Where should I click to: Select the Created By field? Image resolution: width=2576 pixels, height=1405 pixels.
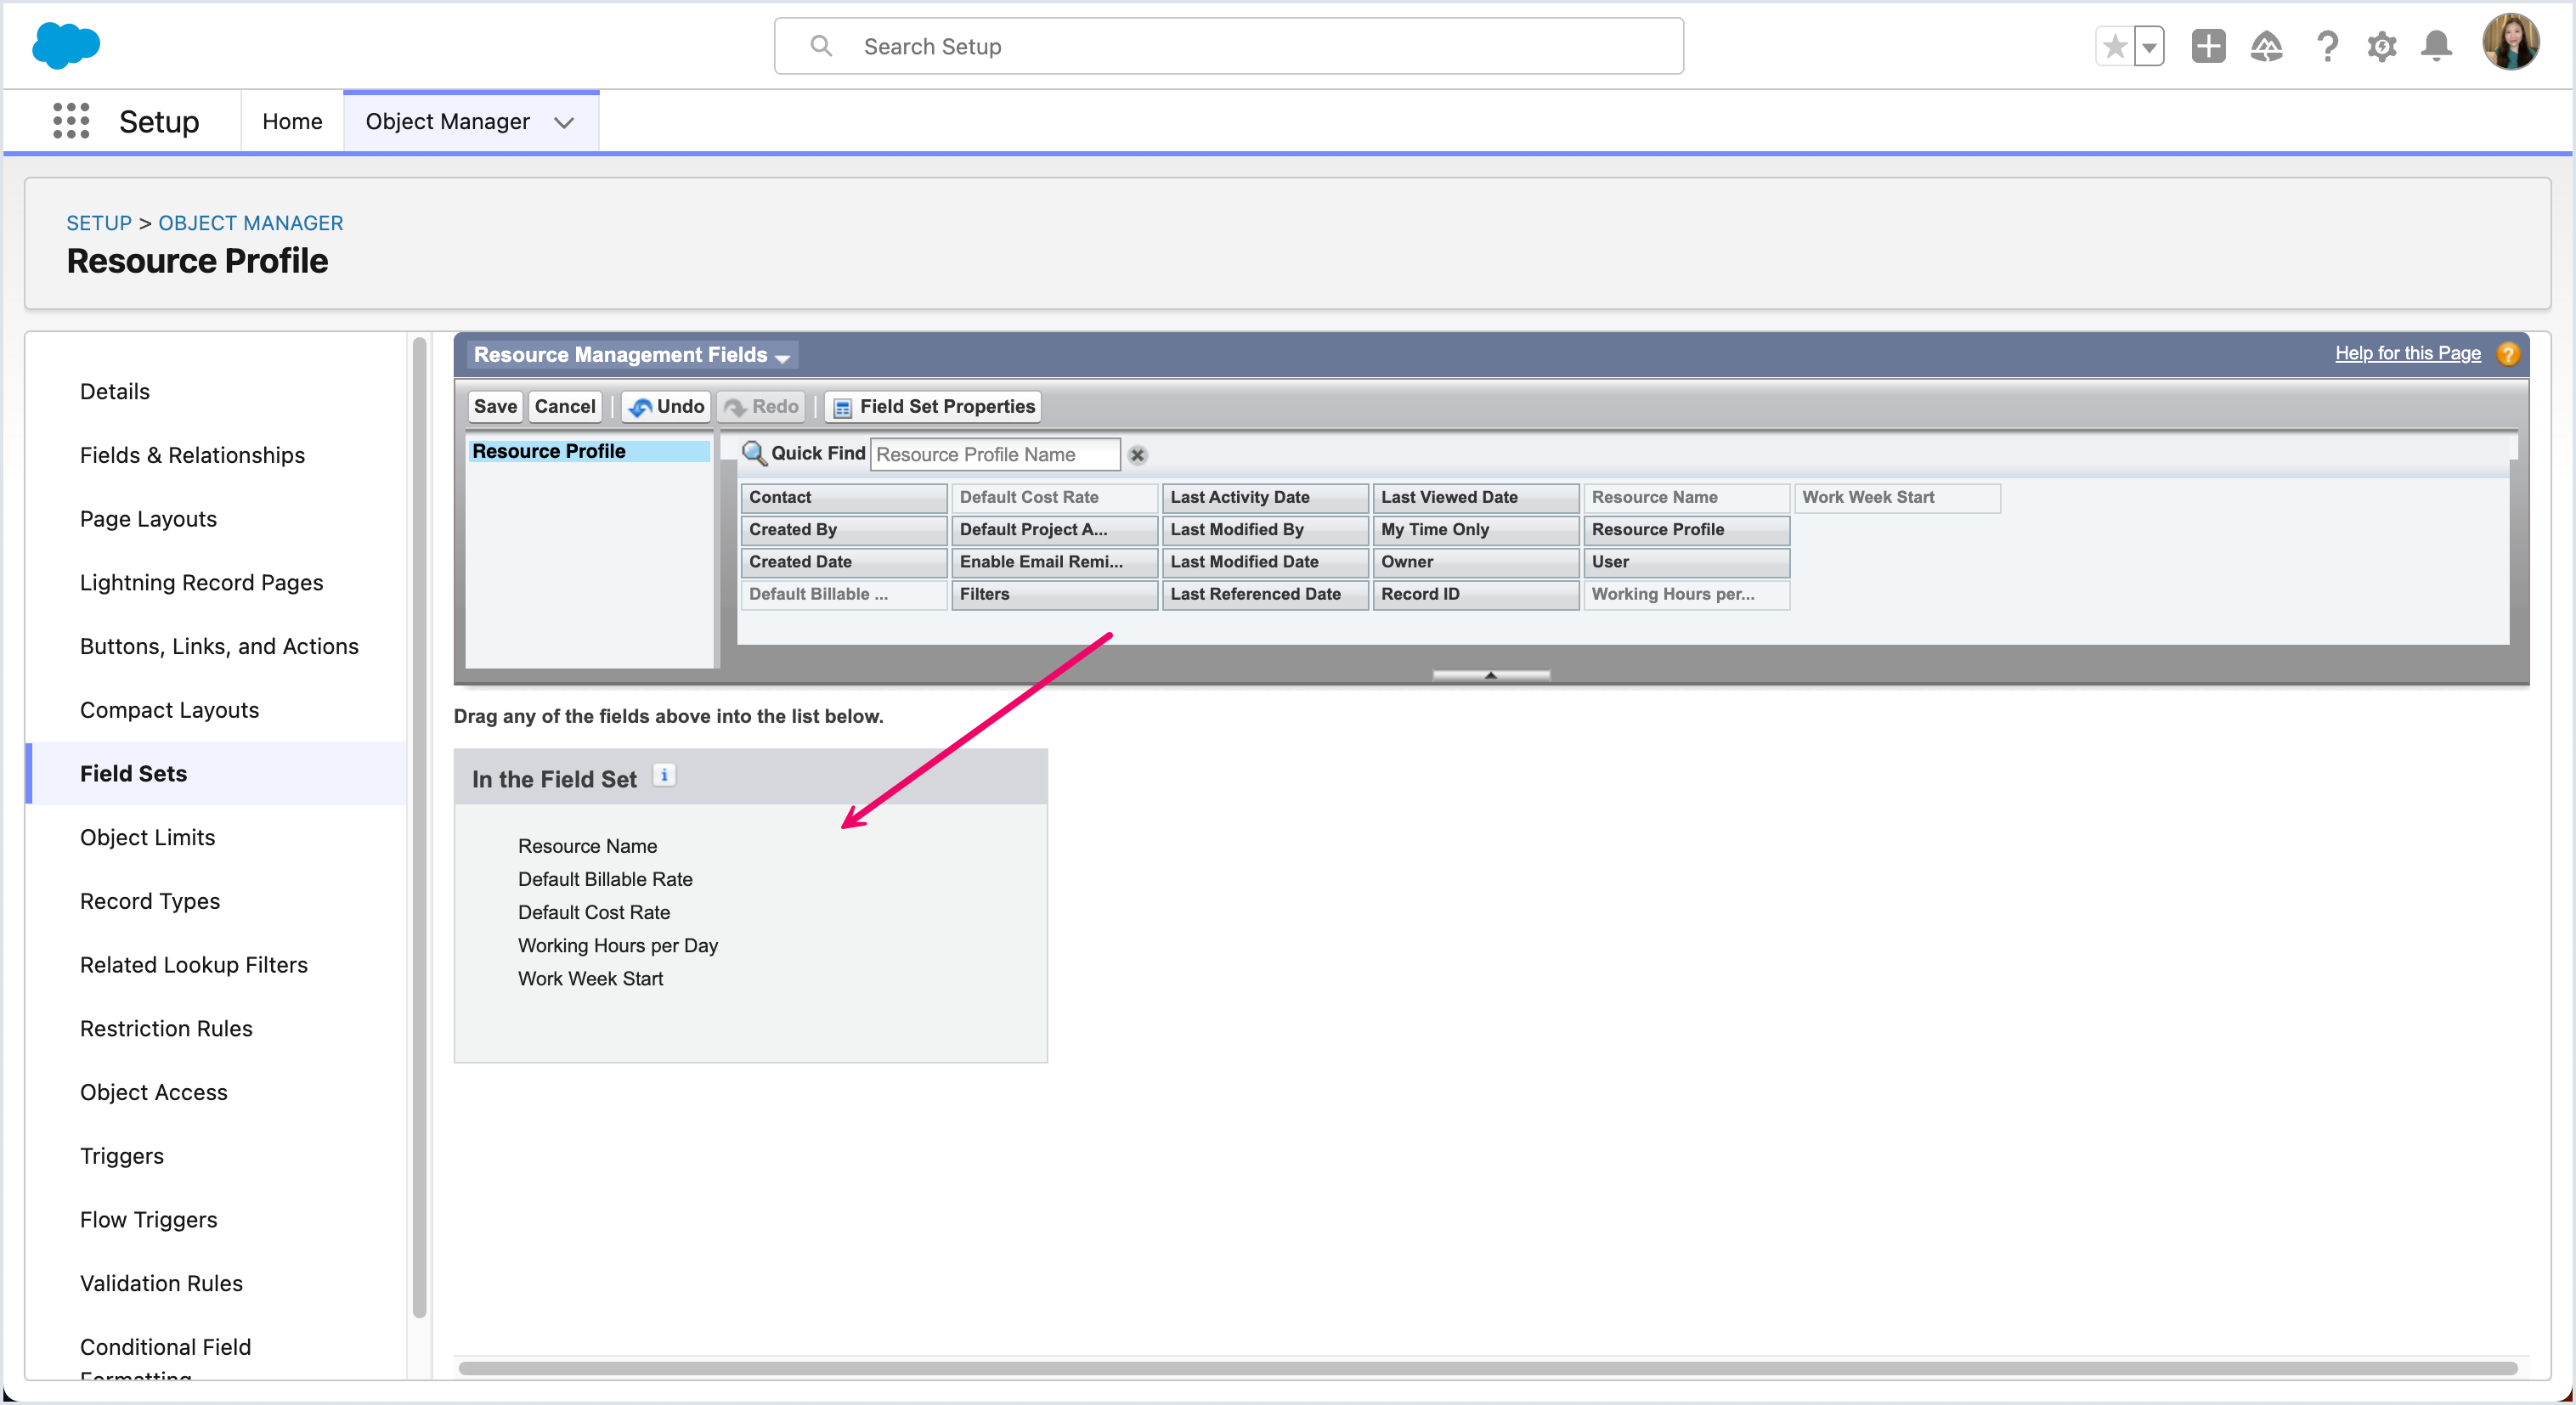click(x=844, y=530)
